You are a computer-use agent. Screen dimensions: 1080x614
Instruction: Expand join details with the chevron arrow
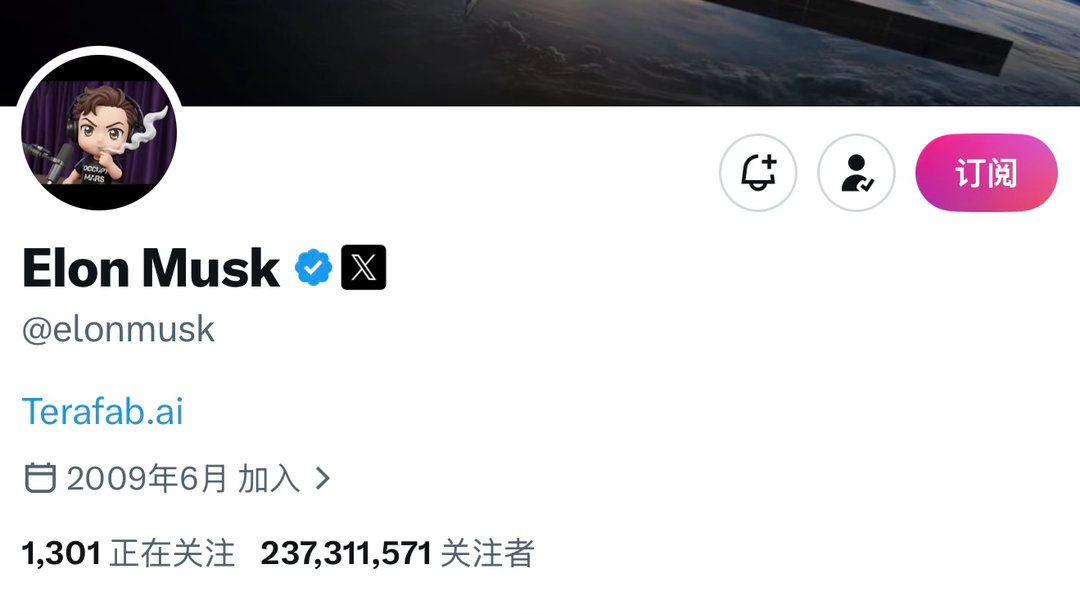point(323,478)
